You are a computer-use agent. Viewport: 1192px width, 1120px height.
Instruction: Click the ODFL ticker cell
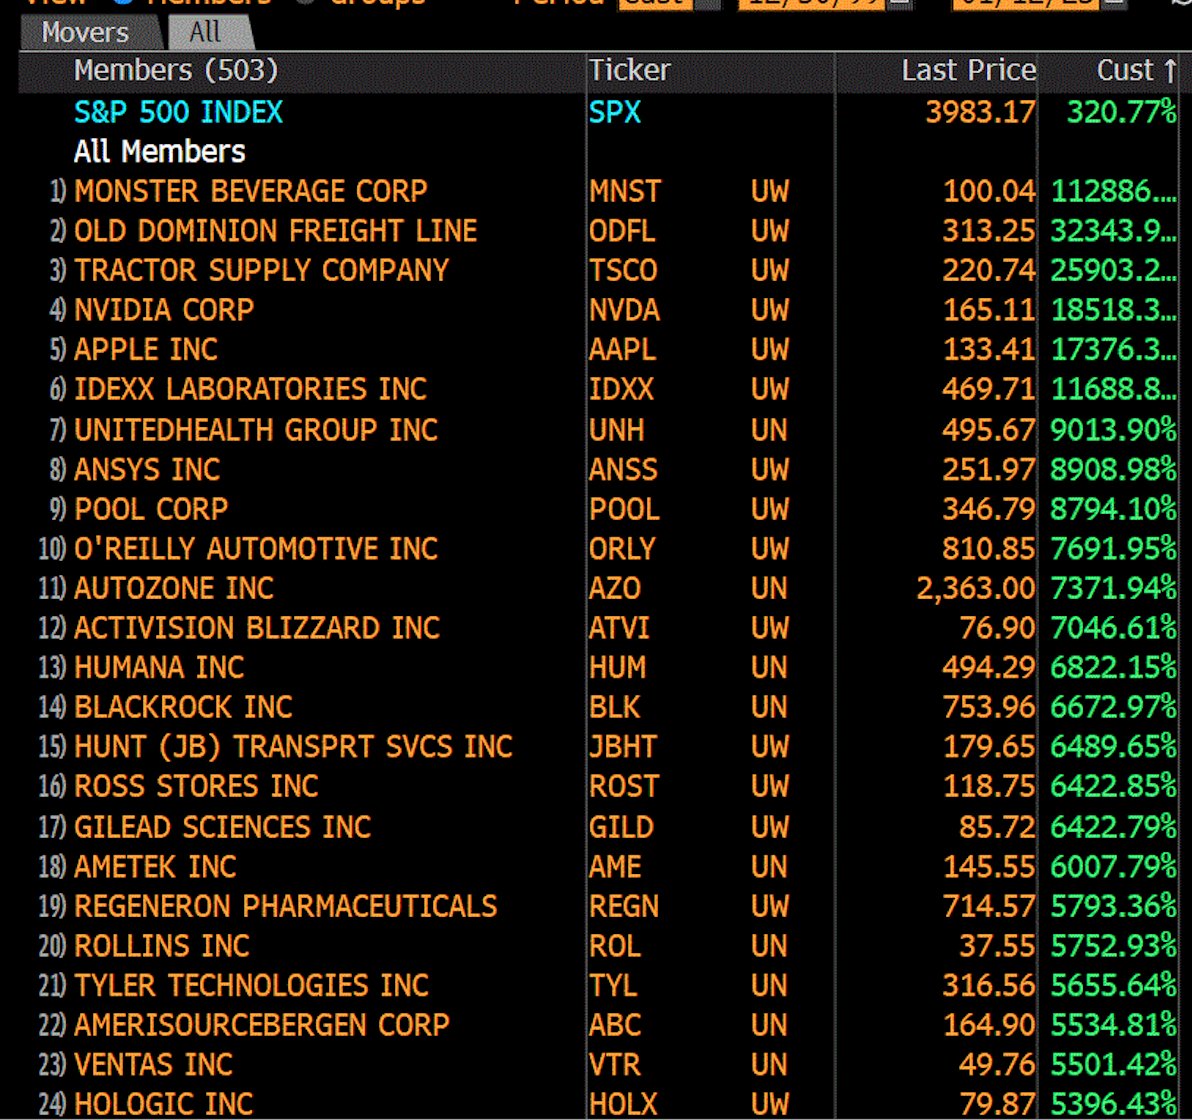[x=622, y=231]
